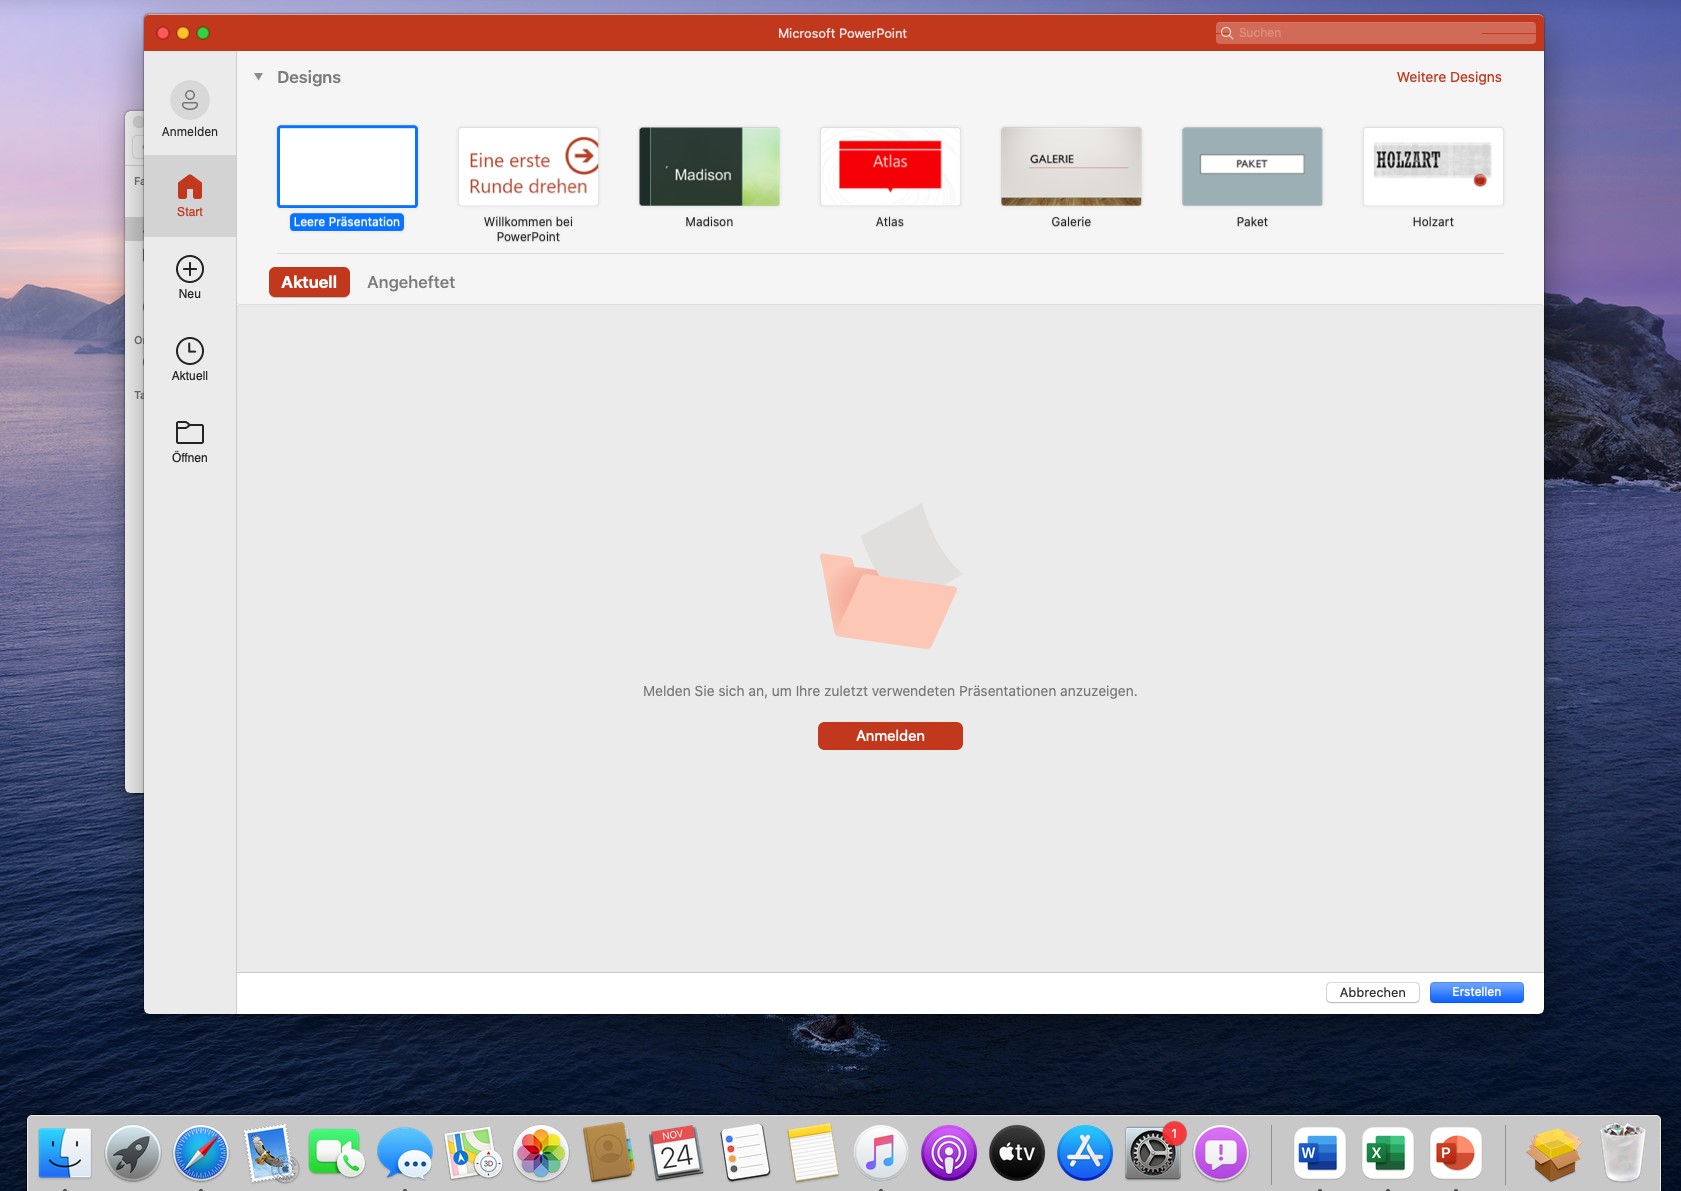The height and width of the screenshot is (1191, 1681).
Task: Click the Erstellen button
Action: (x=1476, y=992)
